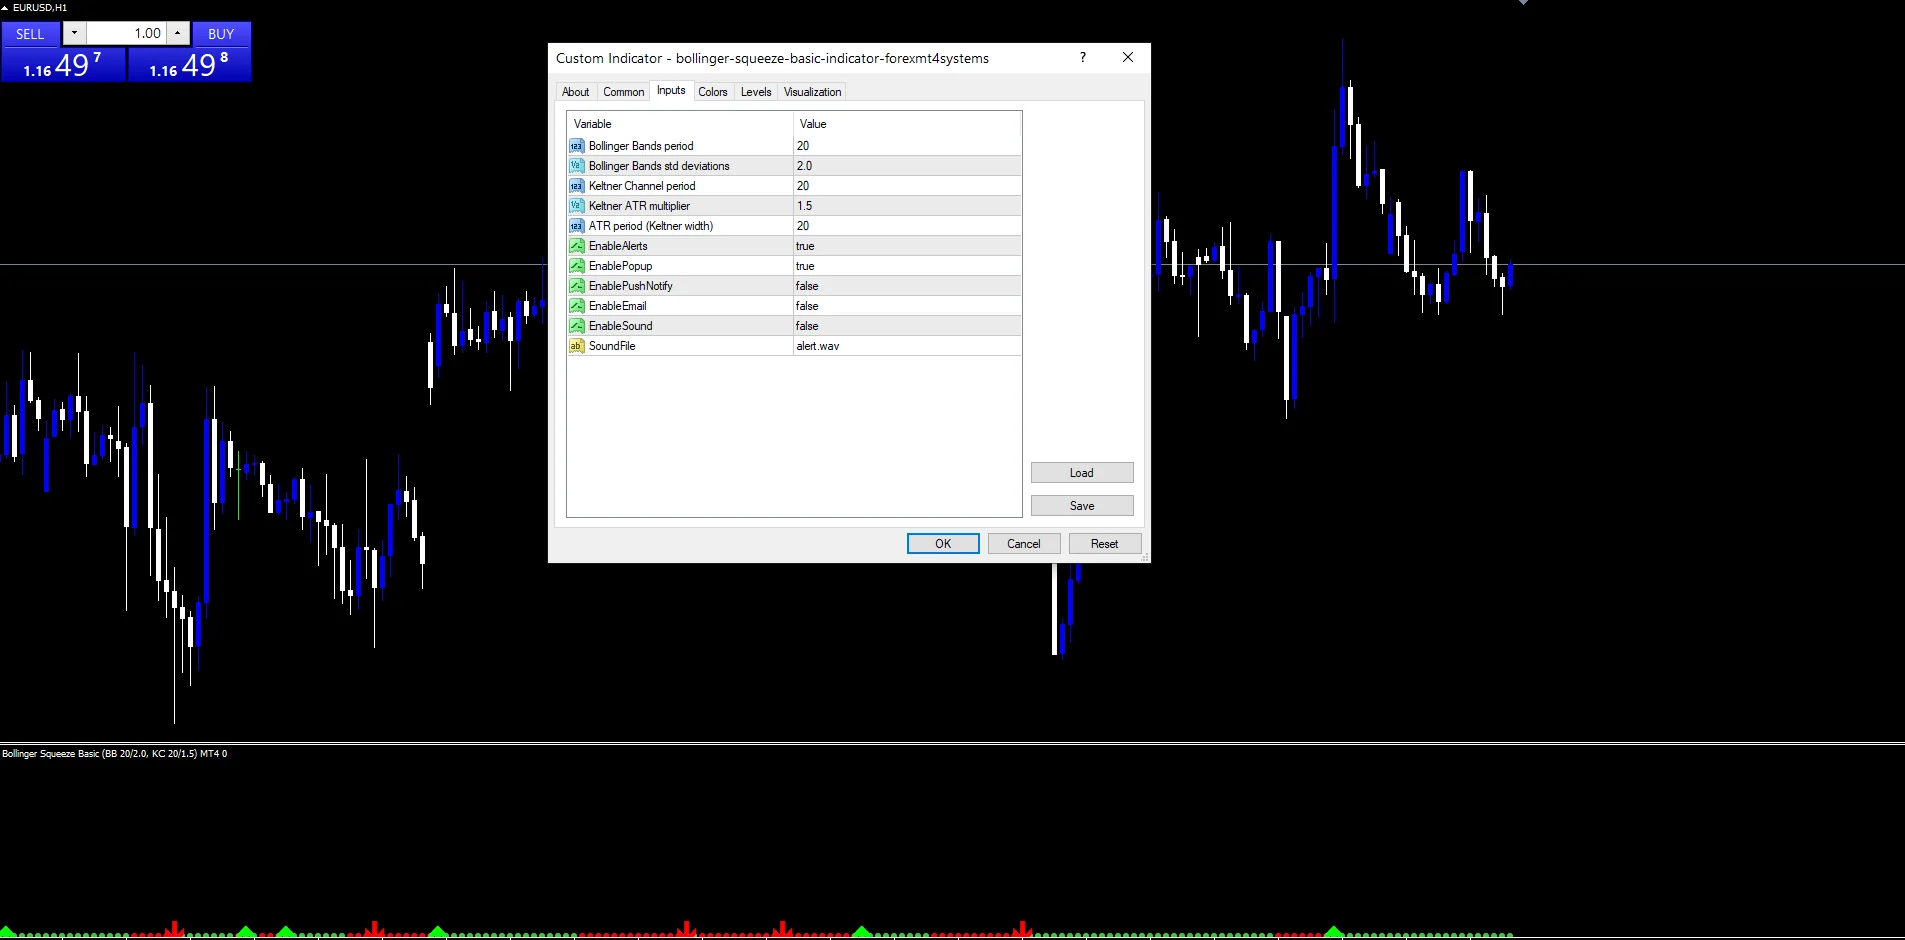Confirm the dialog with OK
The width and height of the screenshot is (1905, 940).
pos(943,544)
